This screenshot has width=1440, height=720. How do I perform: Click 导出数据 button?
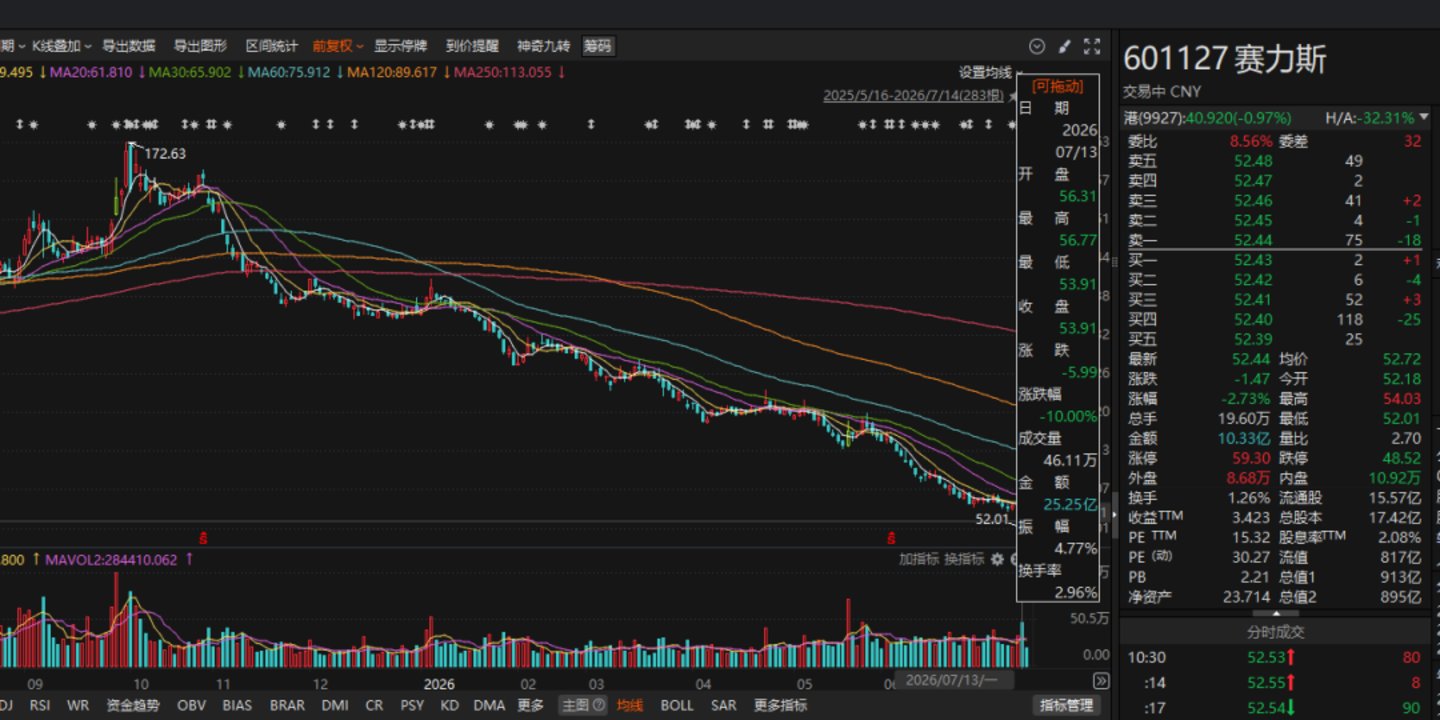tap(129, 46)
